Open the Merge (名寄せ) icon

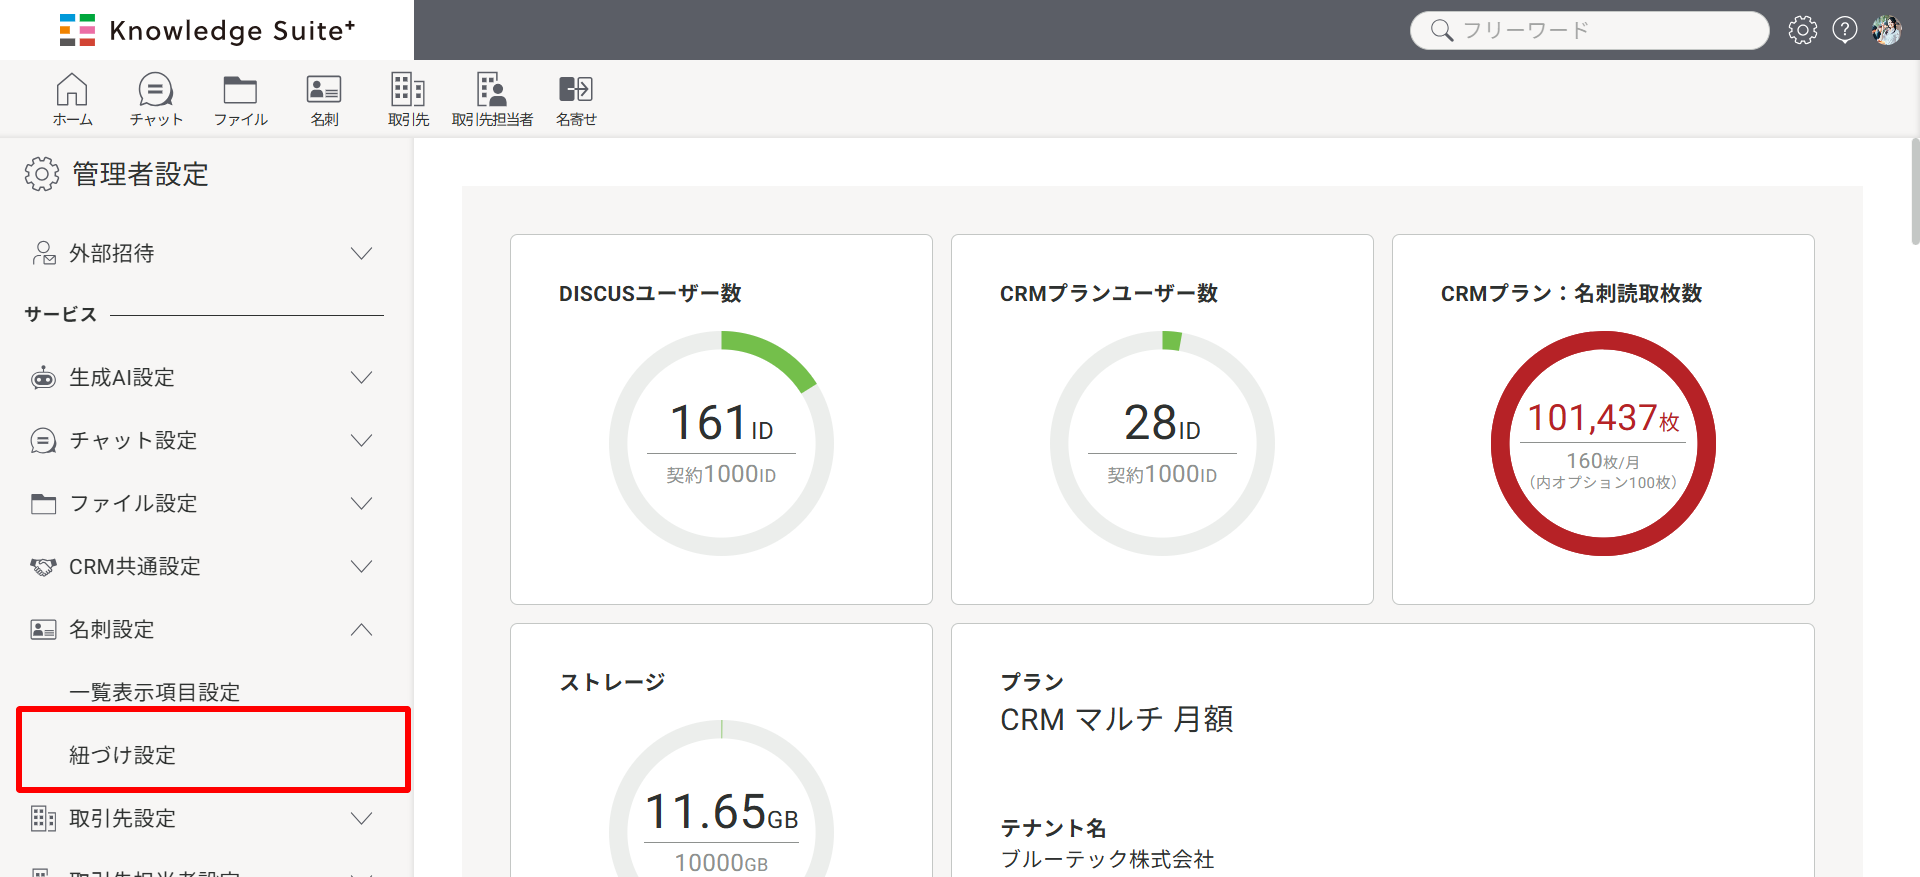[x=576, y=99]
